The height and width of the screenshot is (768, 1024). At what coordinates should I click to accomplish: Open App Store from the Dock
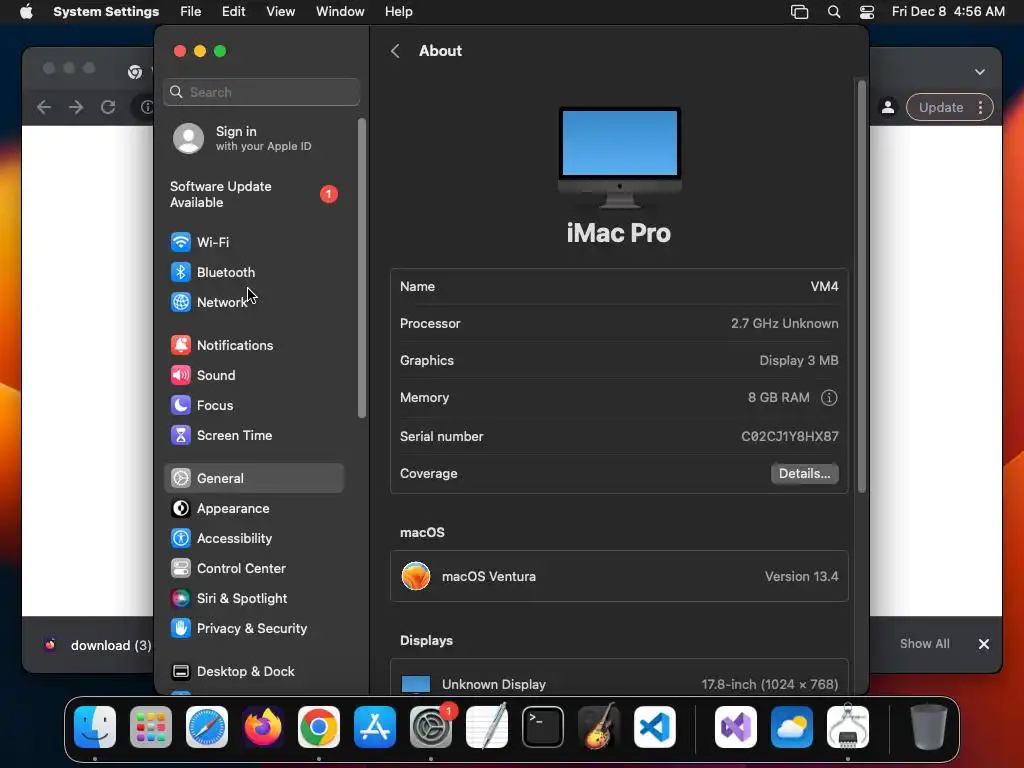coord(375,728)
